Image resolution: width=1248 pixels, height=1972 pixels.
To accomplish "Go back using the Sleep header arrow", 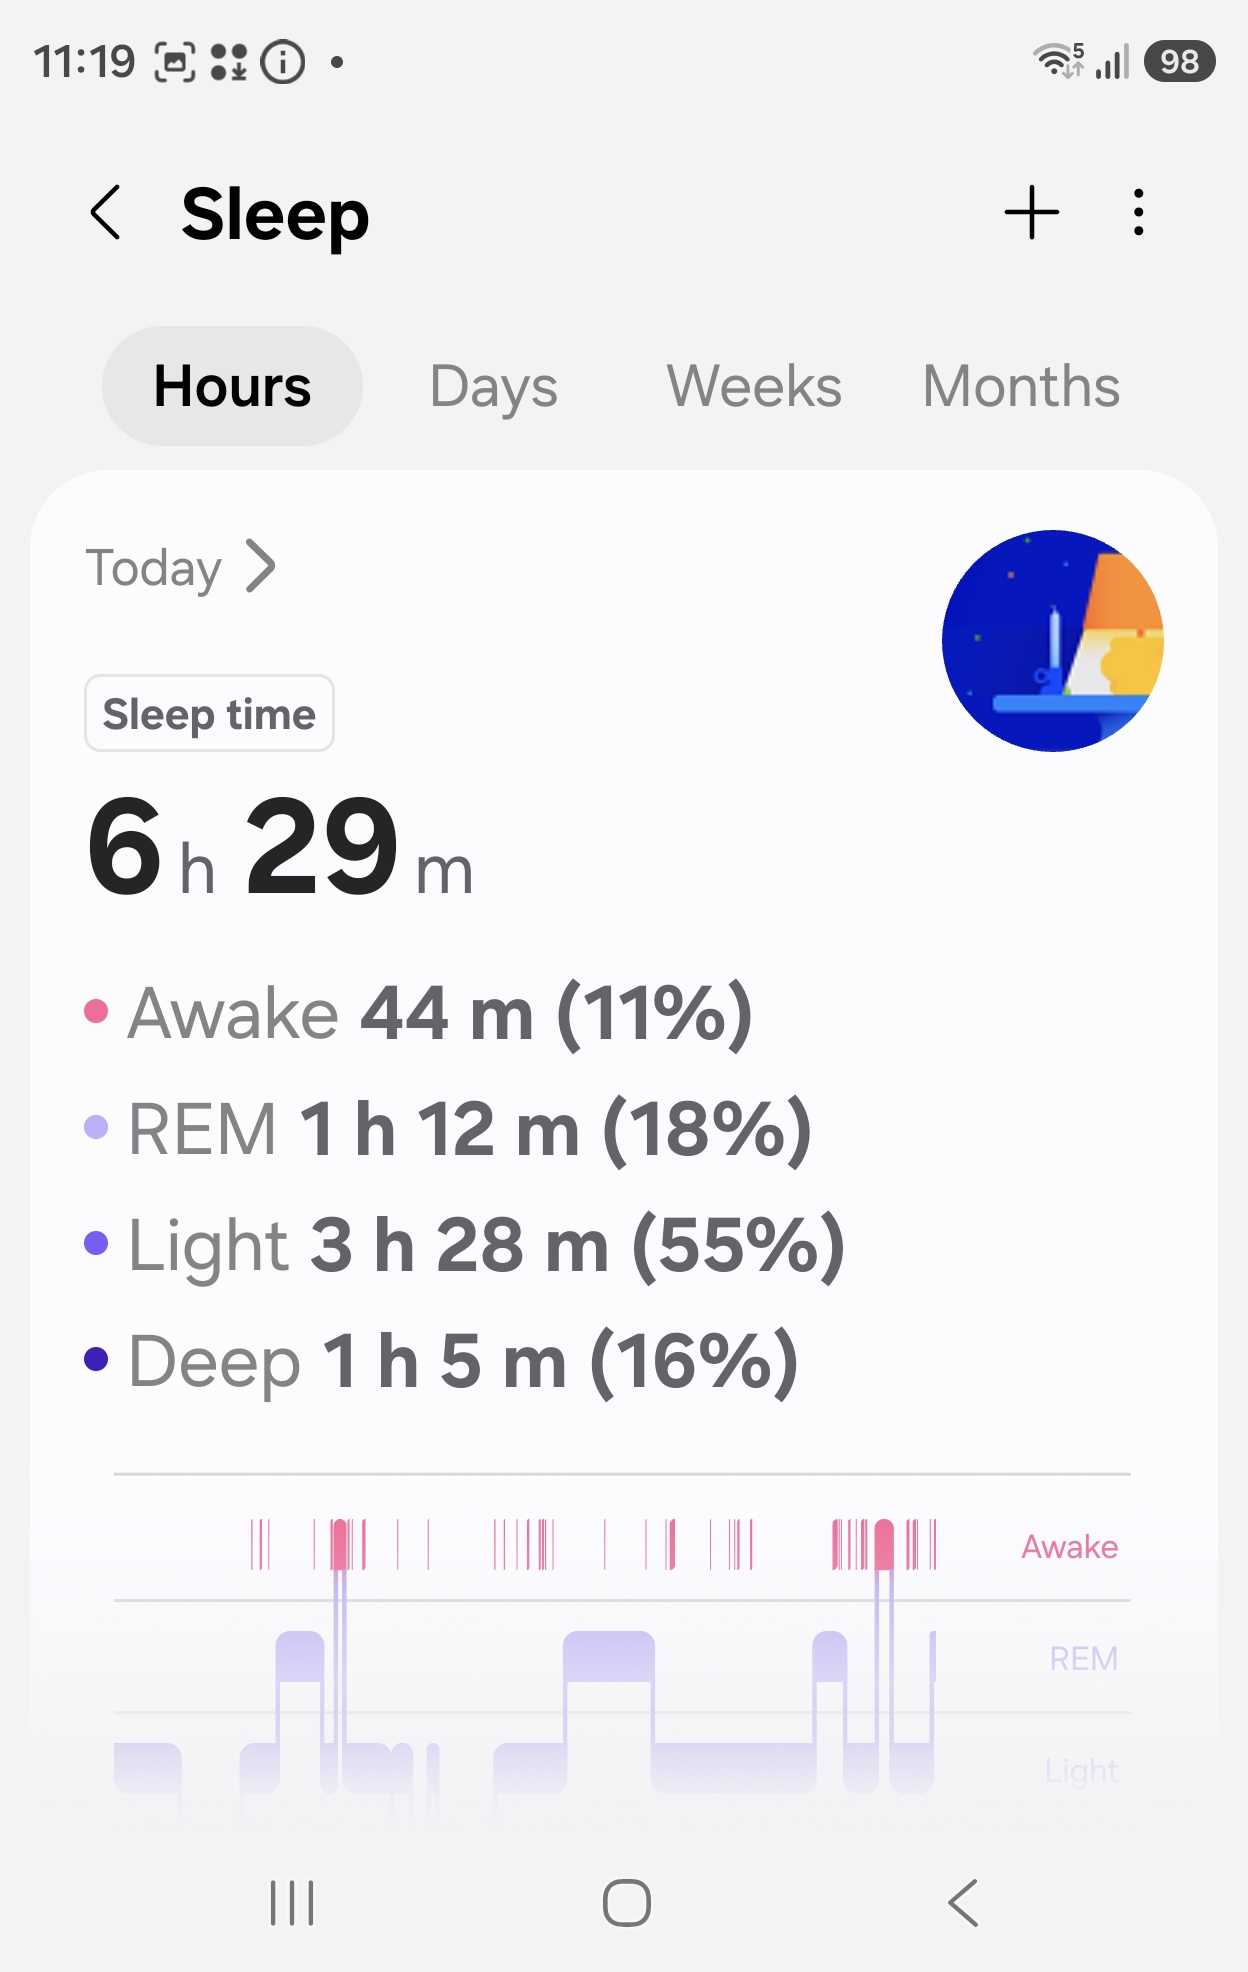I will [x=105, y=213].
